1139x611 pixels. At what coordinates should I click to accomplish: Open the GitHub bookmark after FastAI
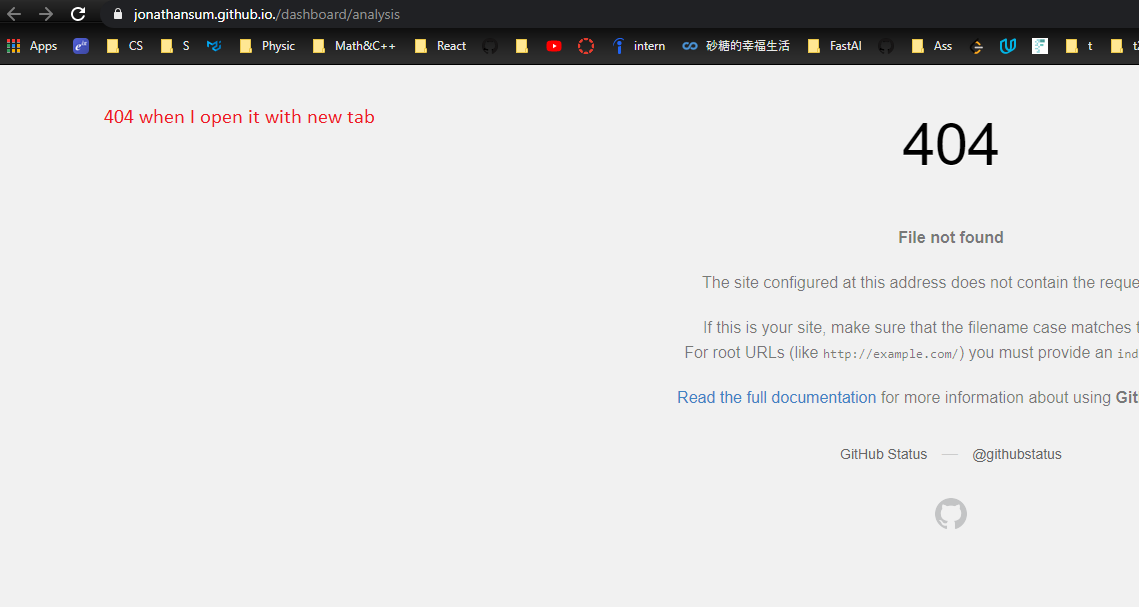[885, 46]
